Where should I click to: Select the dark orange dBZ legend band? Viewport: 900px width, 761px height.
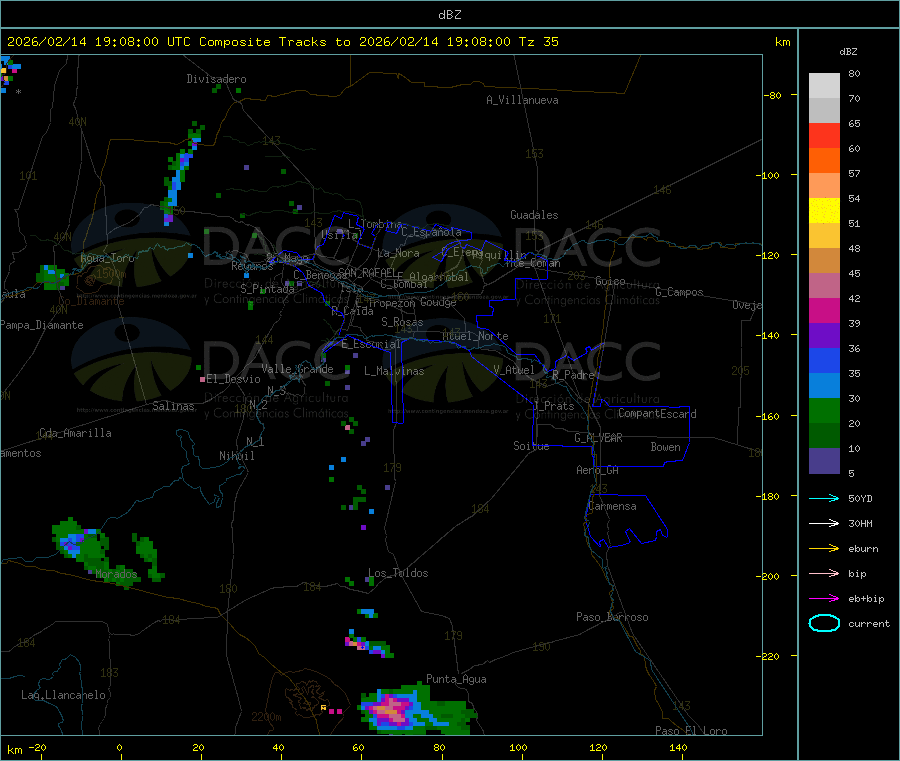(824, 161)
